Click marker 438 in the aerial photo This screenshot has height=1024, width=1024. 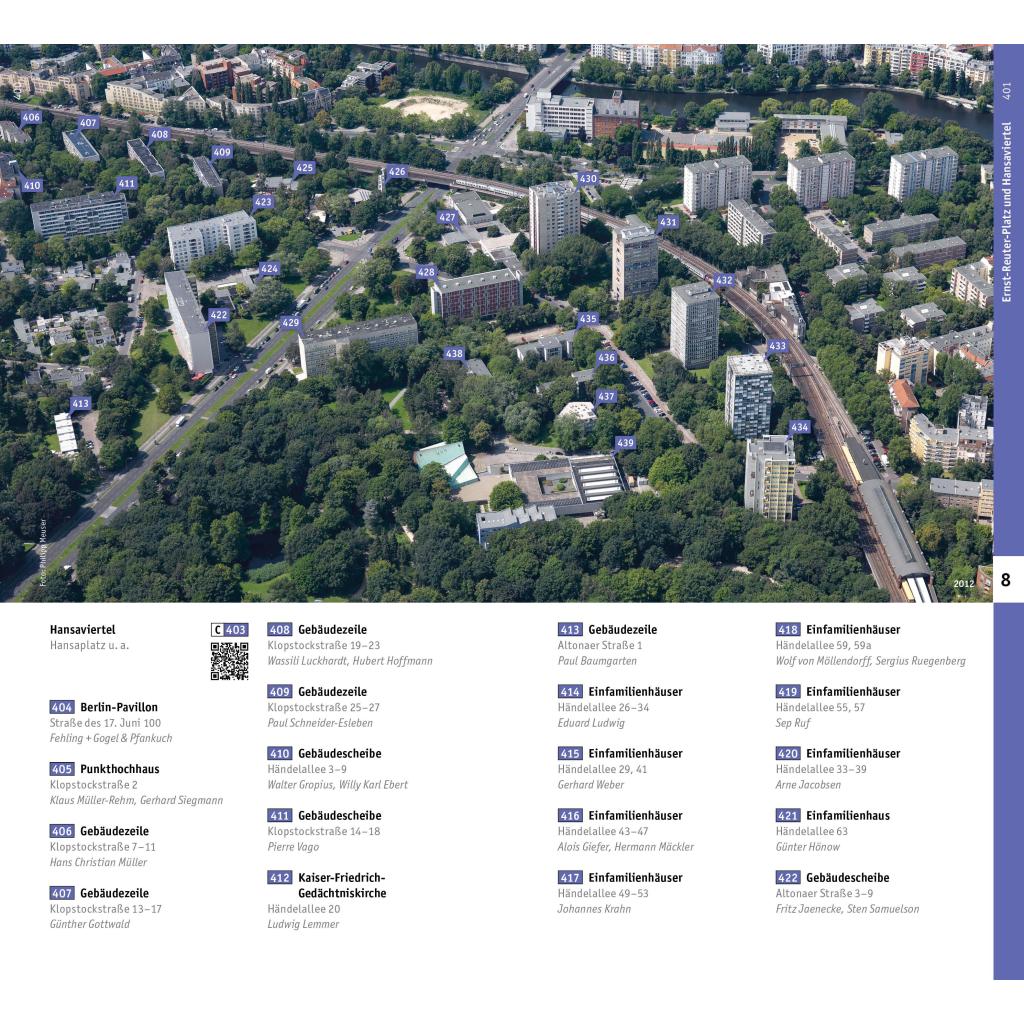coord(454,353)
